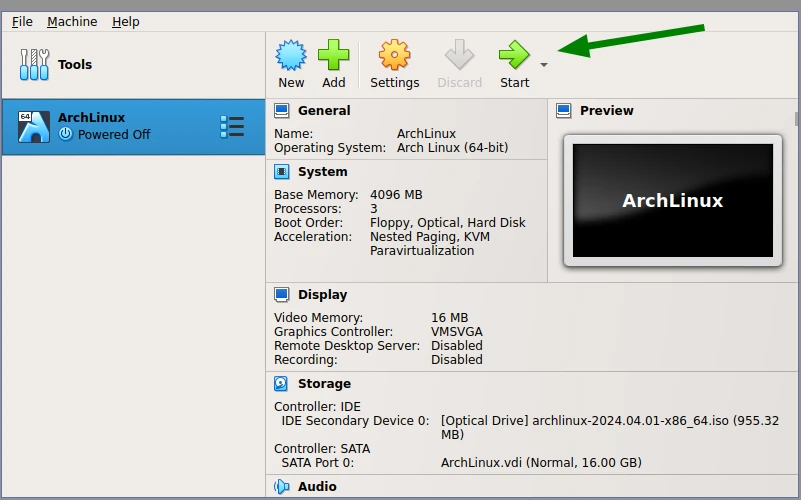Click the General section header

click(324, 111)
